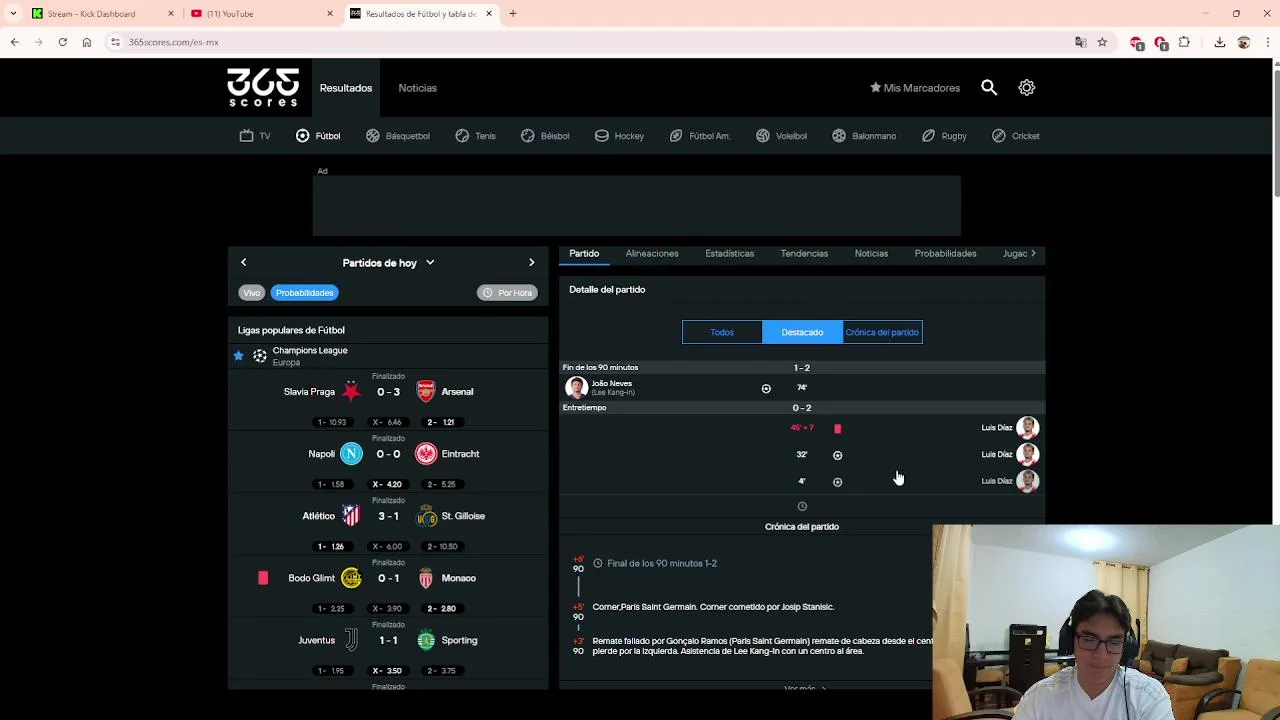Open the match Noticias tab
The height and width of the screenshot is (720, 1280).
click(x=871, y=254)
